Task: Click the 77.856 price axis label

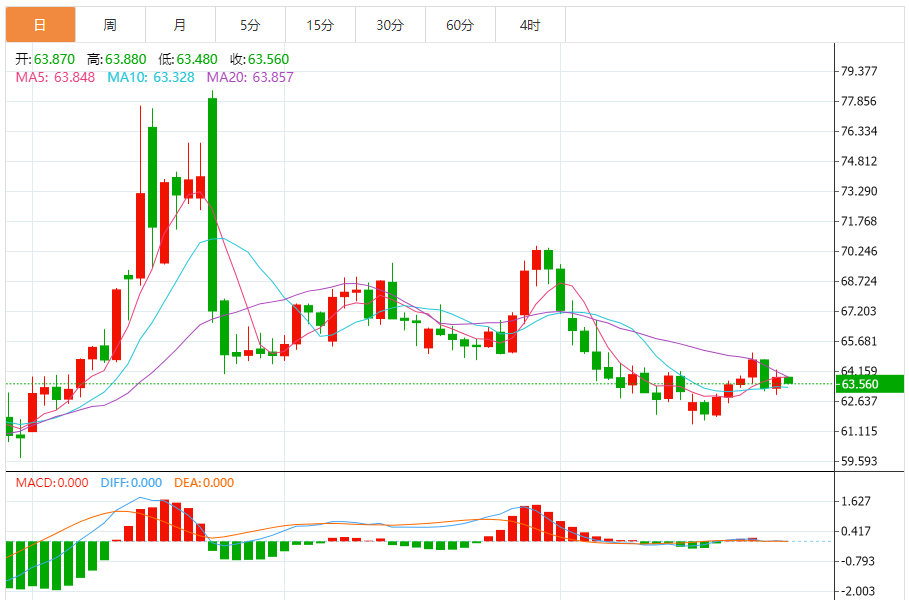Action: pyautogui.click(x=859, y=101)
